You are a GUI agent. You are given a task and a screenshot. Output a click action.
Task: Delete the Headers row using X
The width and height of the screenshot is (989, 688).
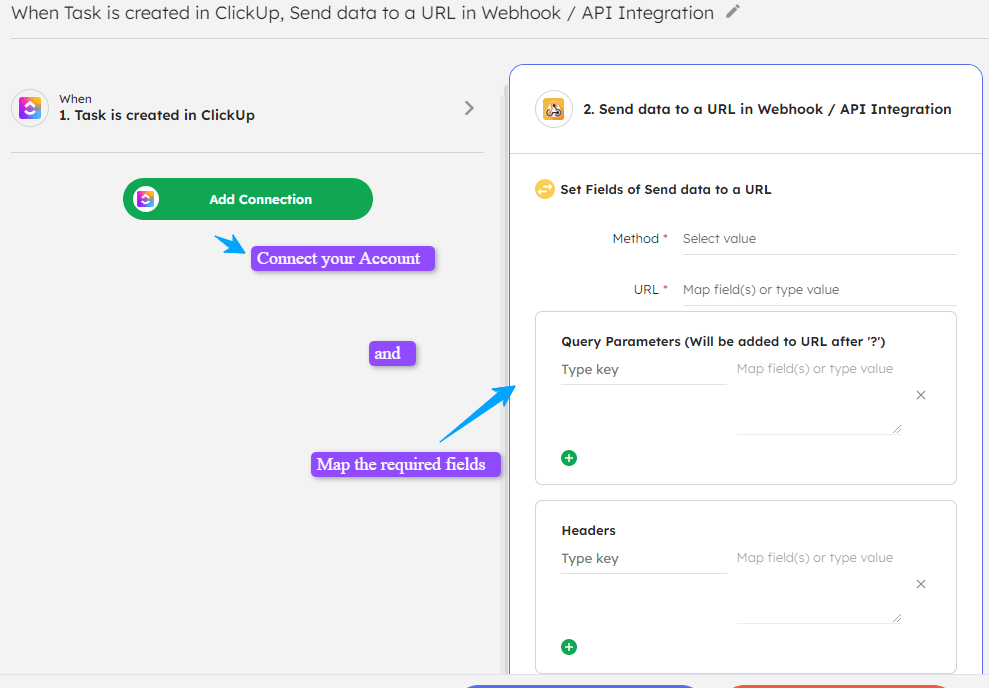pos(920,584)
